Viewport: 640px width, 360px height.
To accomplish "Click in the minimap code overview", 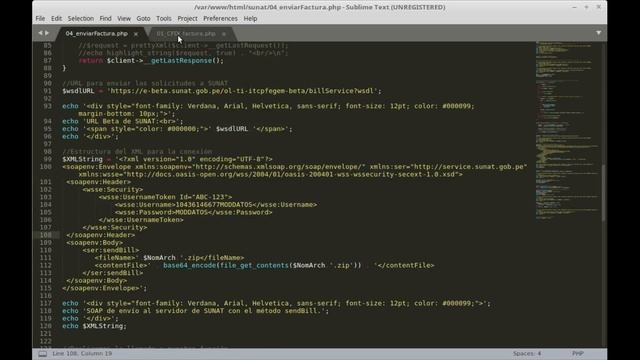I will tap(567, 131).
